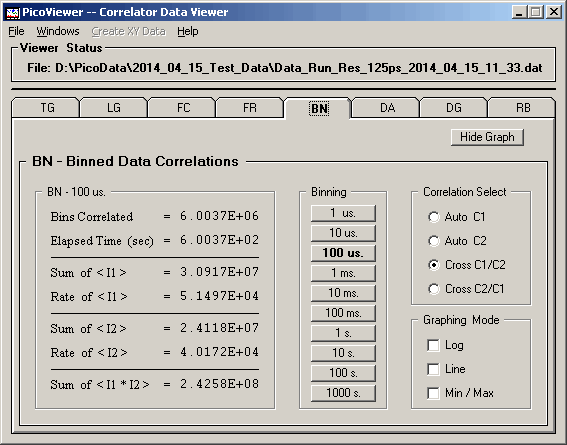Set binning to 1 s.
The image size is (567, 445).
(343, 333)
